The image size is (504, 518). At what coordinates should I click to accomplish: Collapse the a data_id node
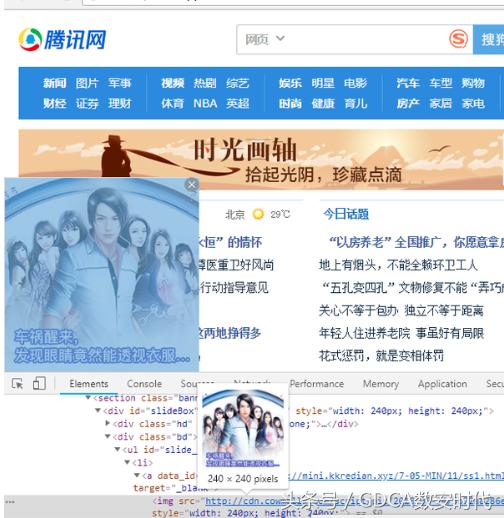pyautogui.click(x=137, y=475)
